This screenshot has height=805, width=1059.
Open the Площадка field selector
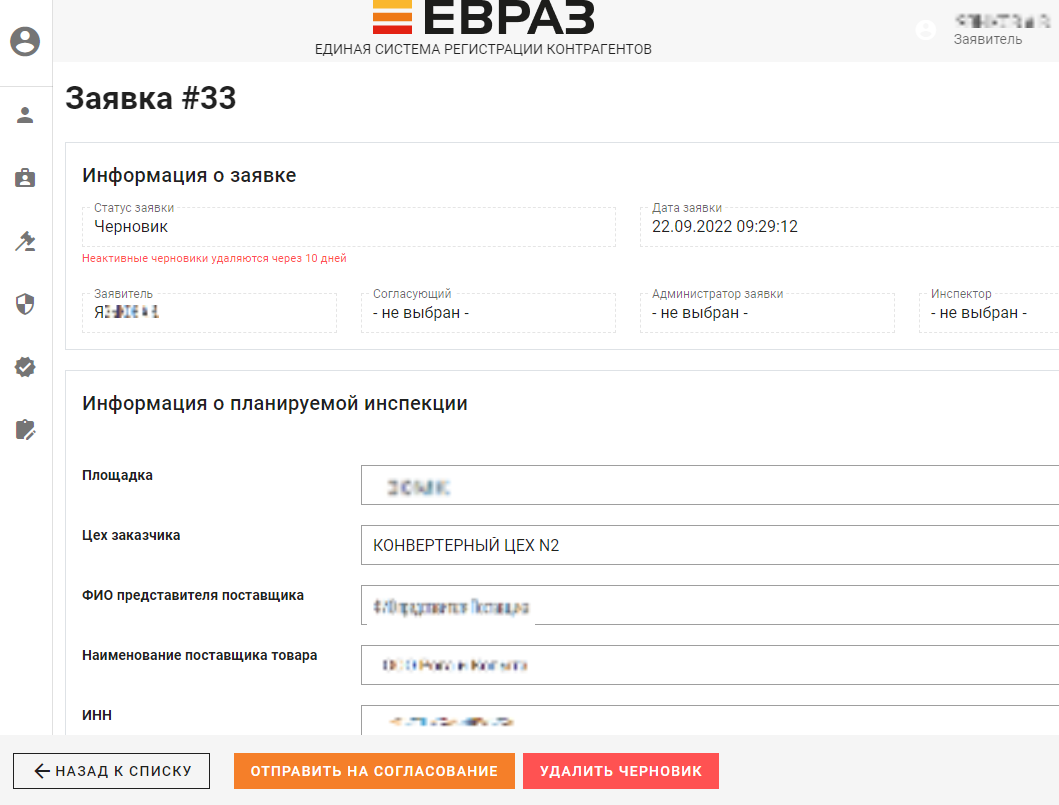tap(709, 486)
